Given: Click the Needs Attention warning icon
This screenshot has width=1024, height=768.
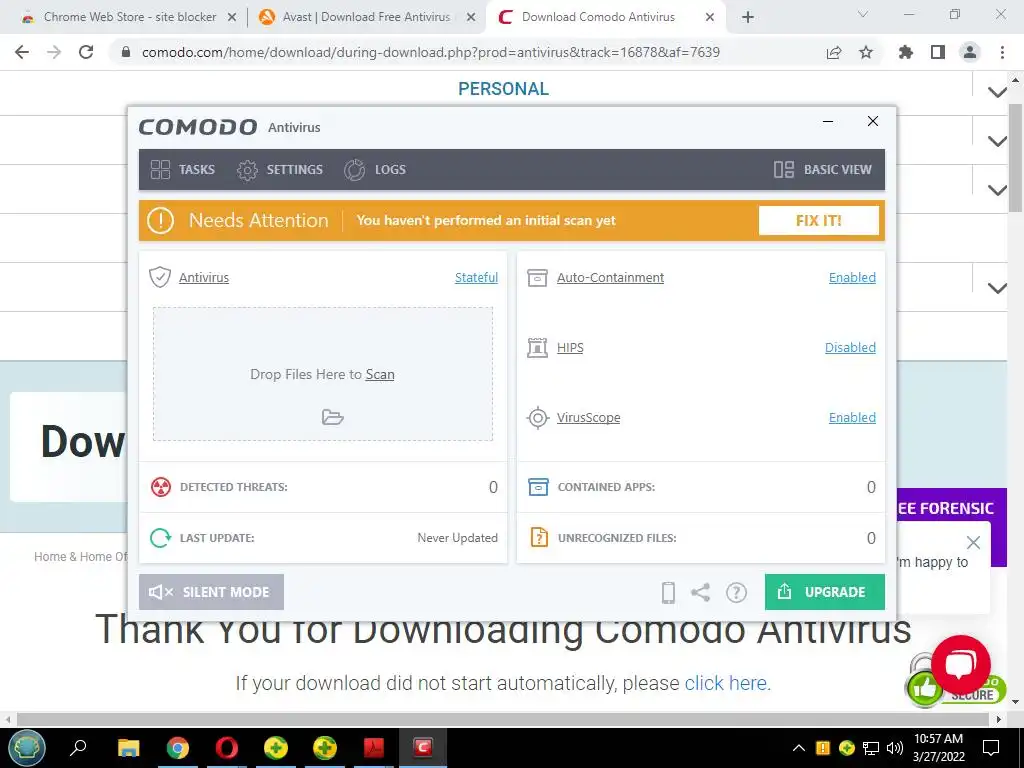Looking at the screenshot, I should pyautogui.click(x=160, y=221).
